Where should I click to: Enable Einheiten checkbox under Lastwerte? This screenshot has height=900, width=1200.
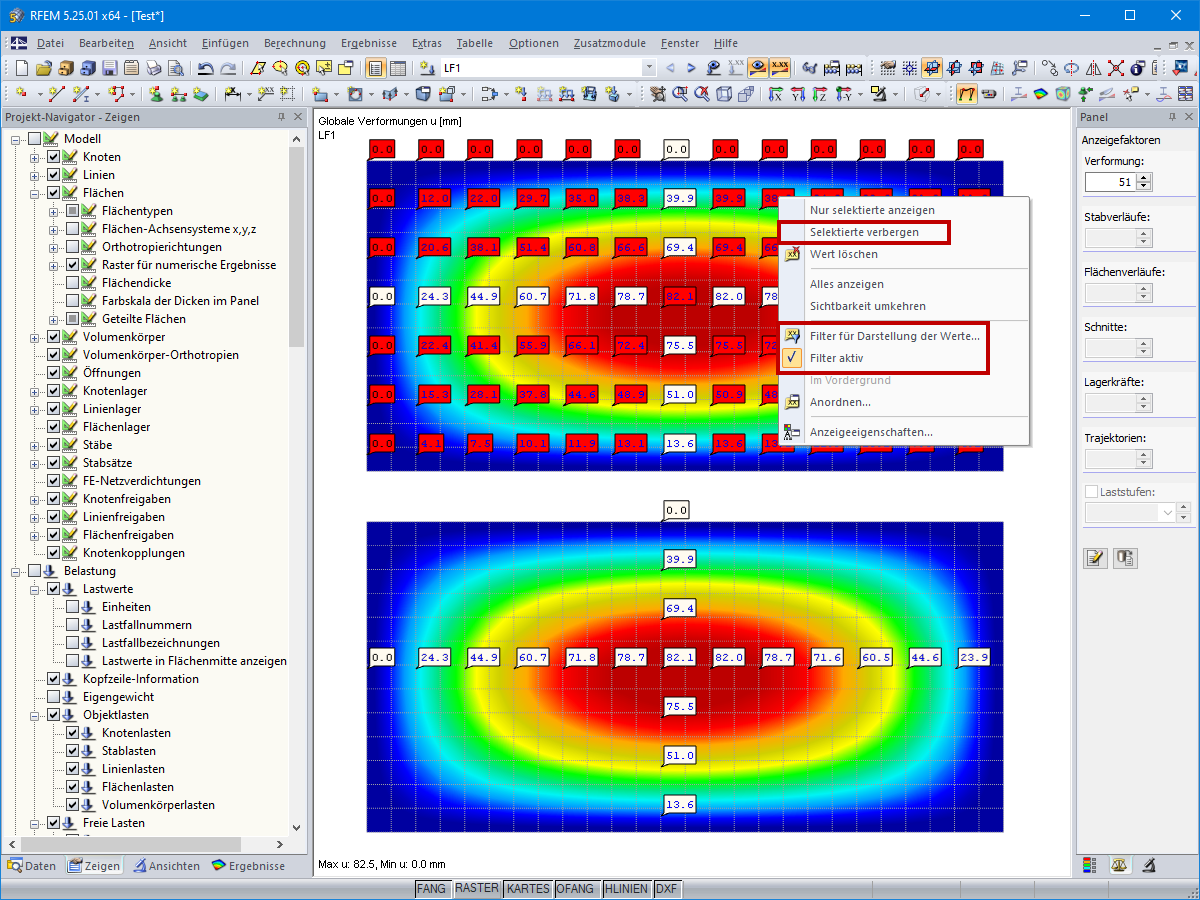(x=73, y=607)
